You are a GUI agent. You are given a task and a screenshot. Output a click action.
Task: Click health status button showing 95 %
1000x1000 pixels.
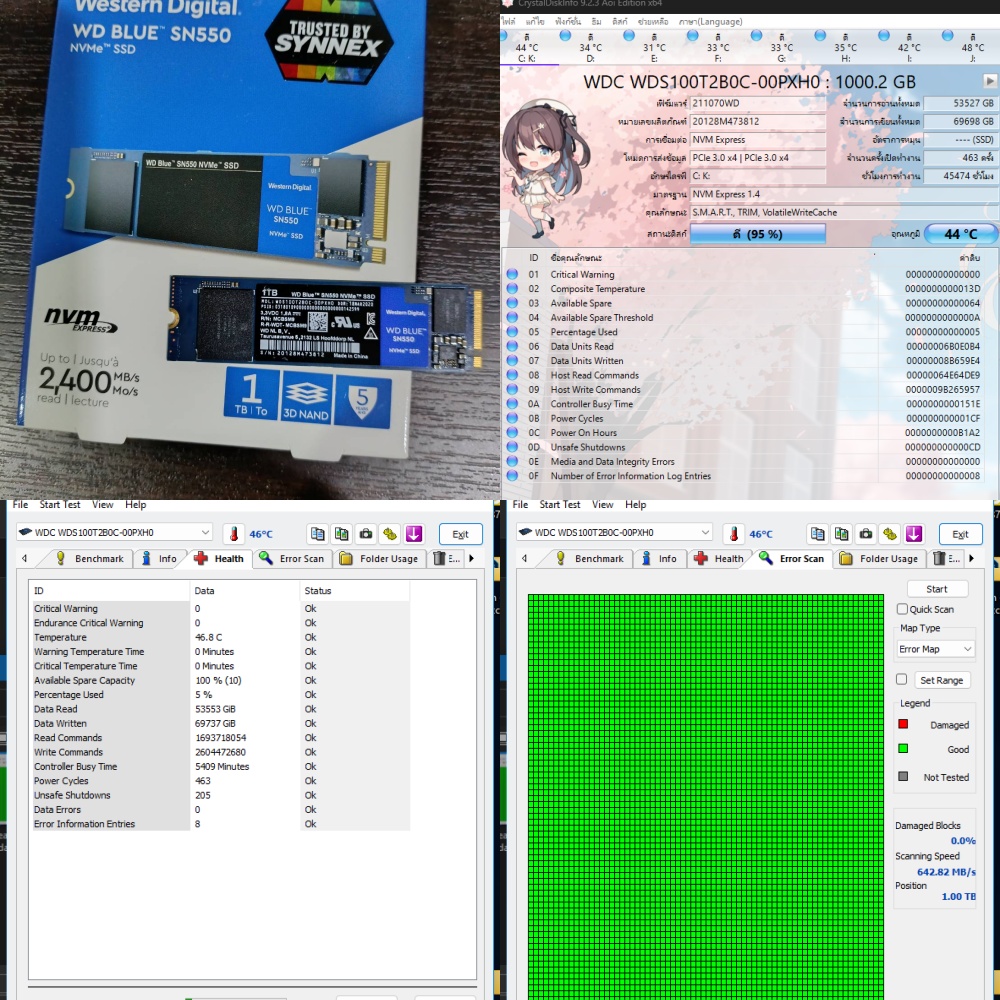758,234
